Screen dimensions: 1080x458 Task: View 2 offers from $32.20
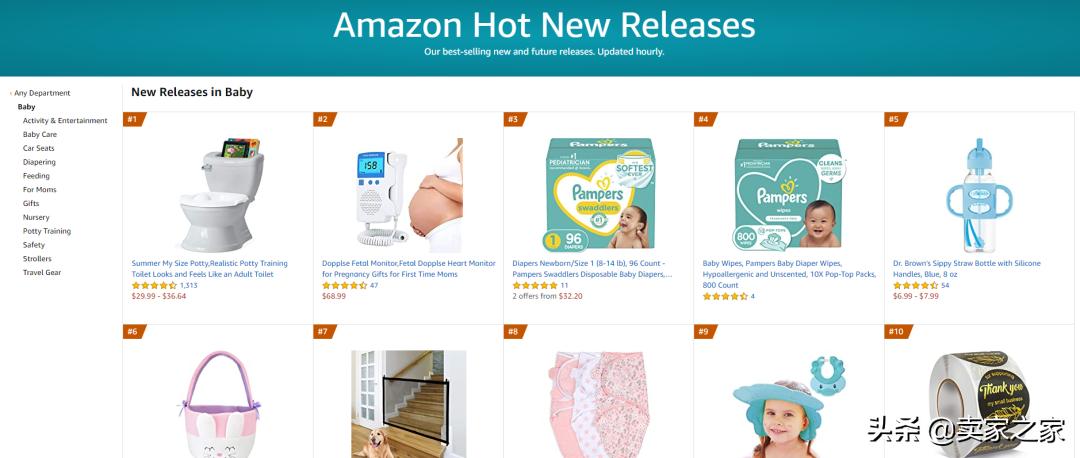[547, 296]
